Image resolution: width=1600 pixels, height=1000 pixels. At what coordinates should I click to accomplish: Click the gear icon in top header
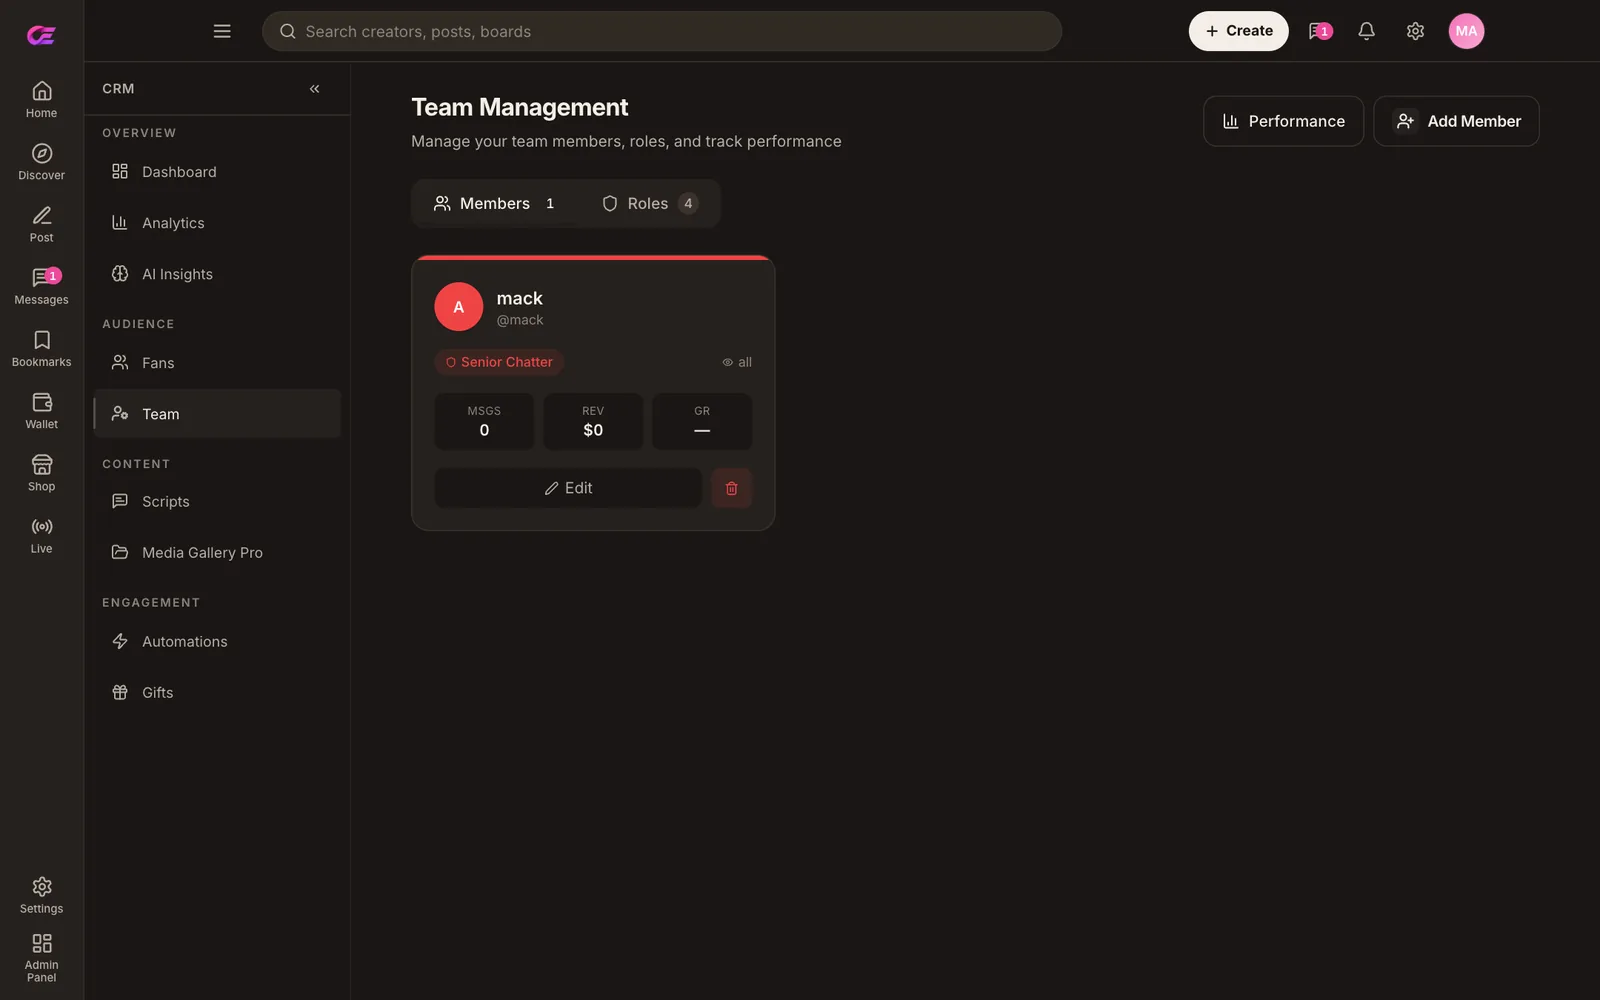click(1415, 31)
